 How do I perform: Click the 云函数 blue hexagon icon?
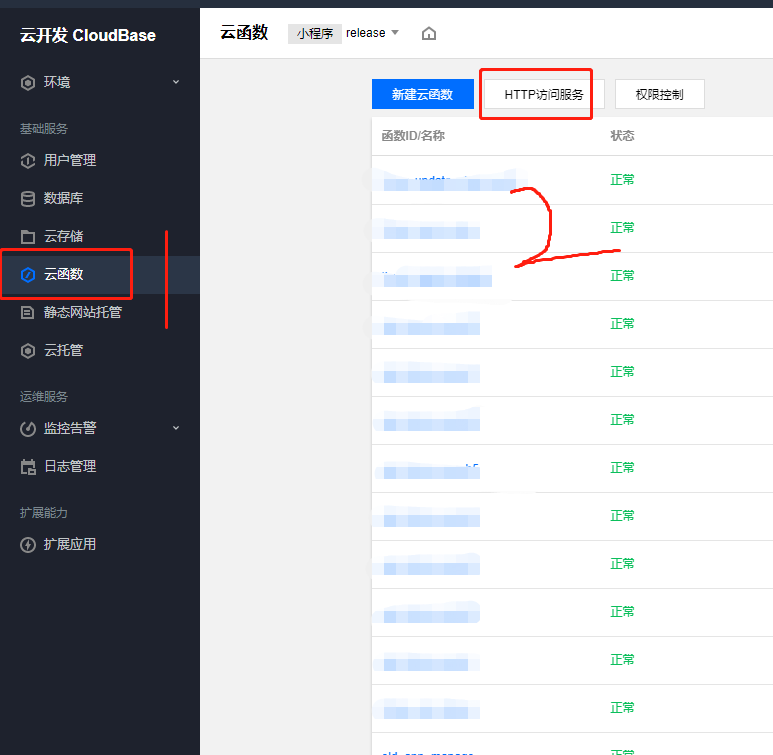pos(28,275)
